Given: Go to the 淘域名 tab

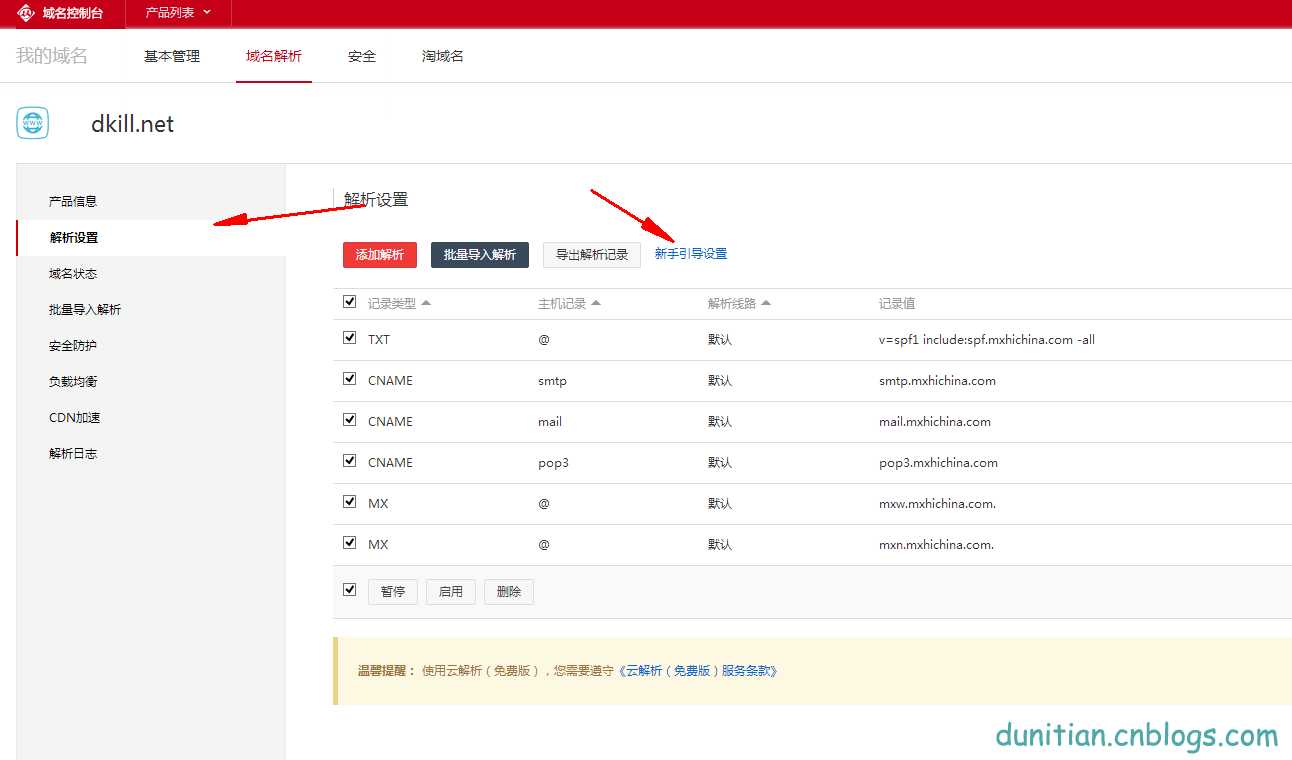Looking at the screenshot, I should click(443, 56).
